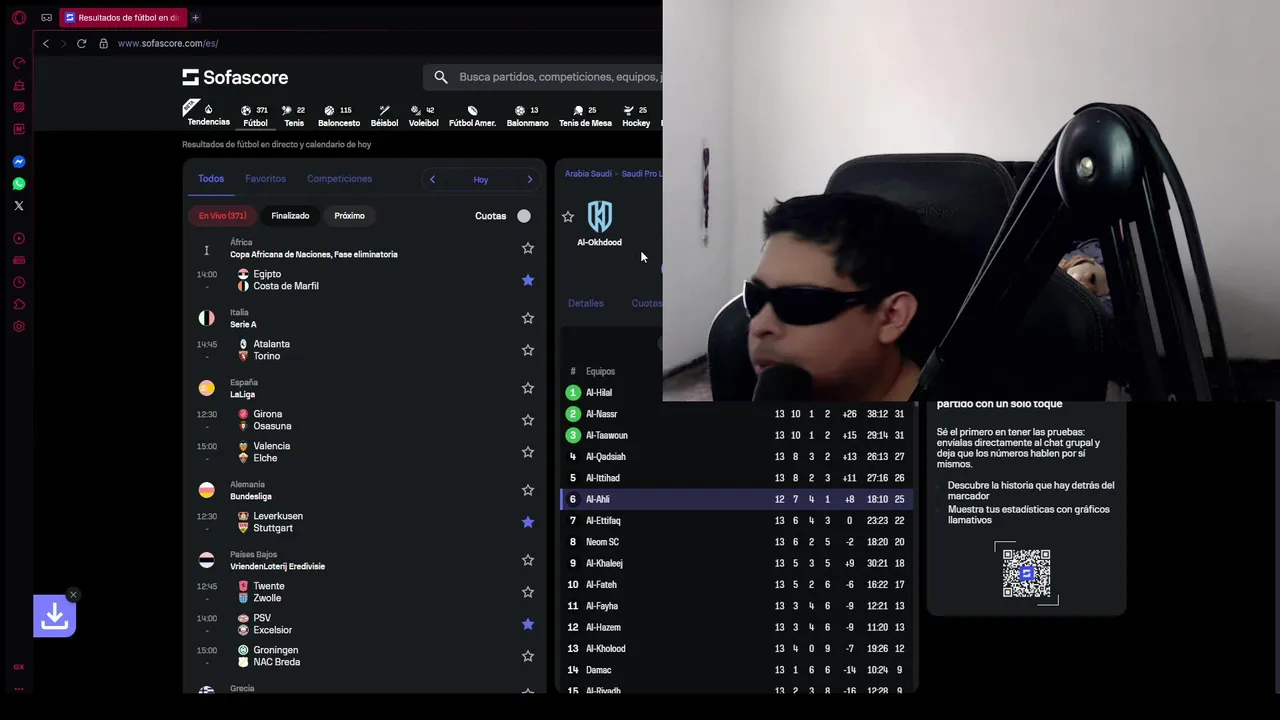Go to next day arrow

(530, 179)
